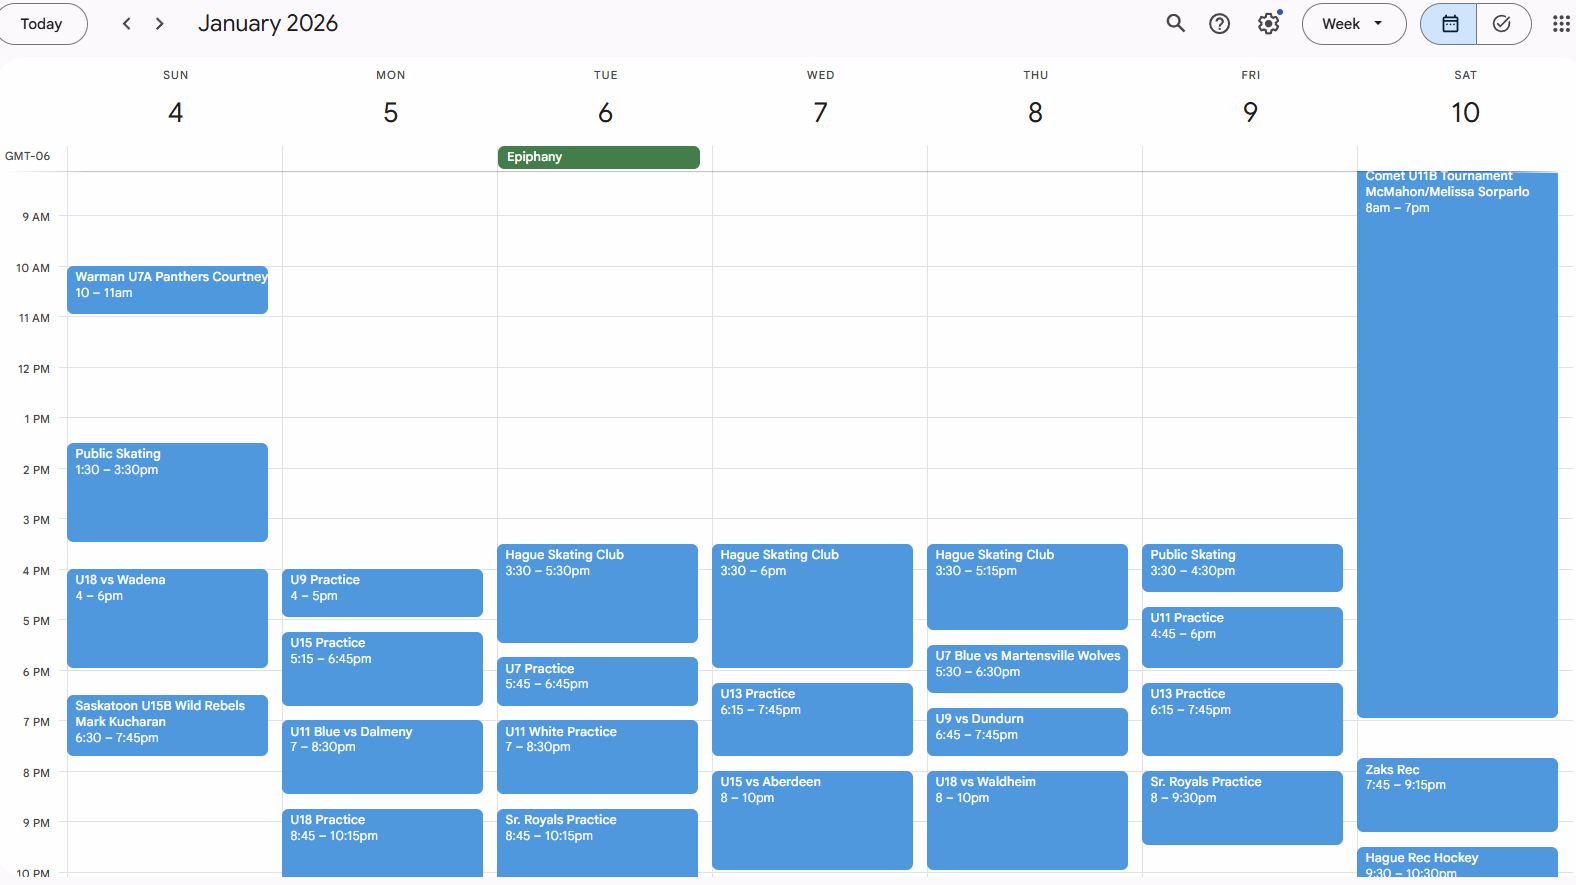Select Tuesday 6 date header

click(605, 112)
